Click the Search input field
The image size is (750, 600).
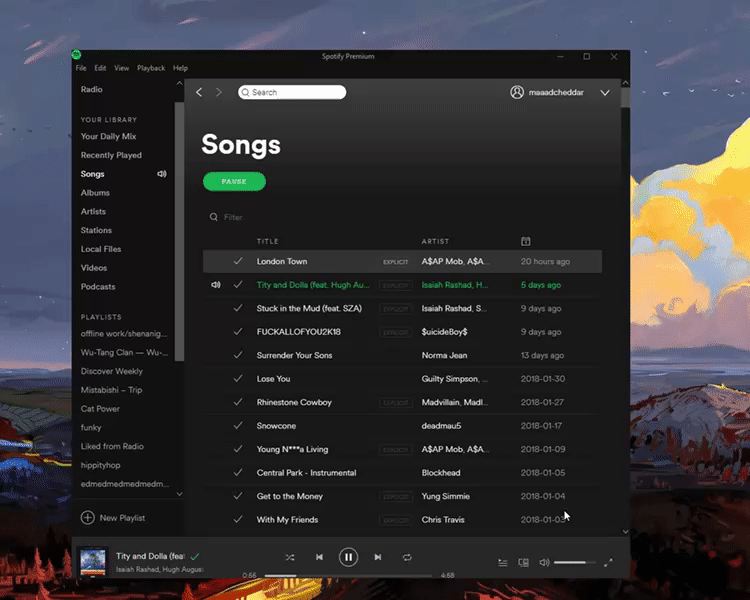click(292, 92)
